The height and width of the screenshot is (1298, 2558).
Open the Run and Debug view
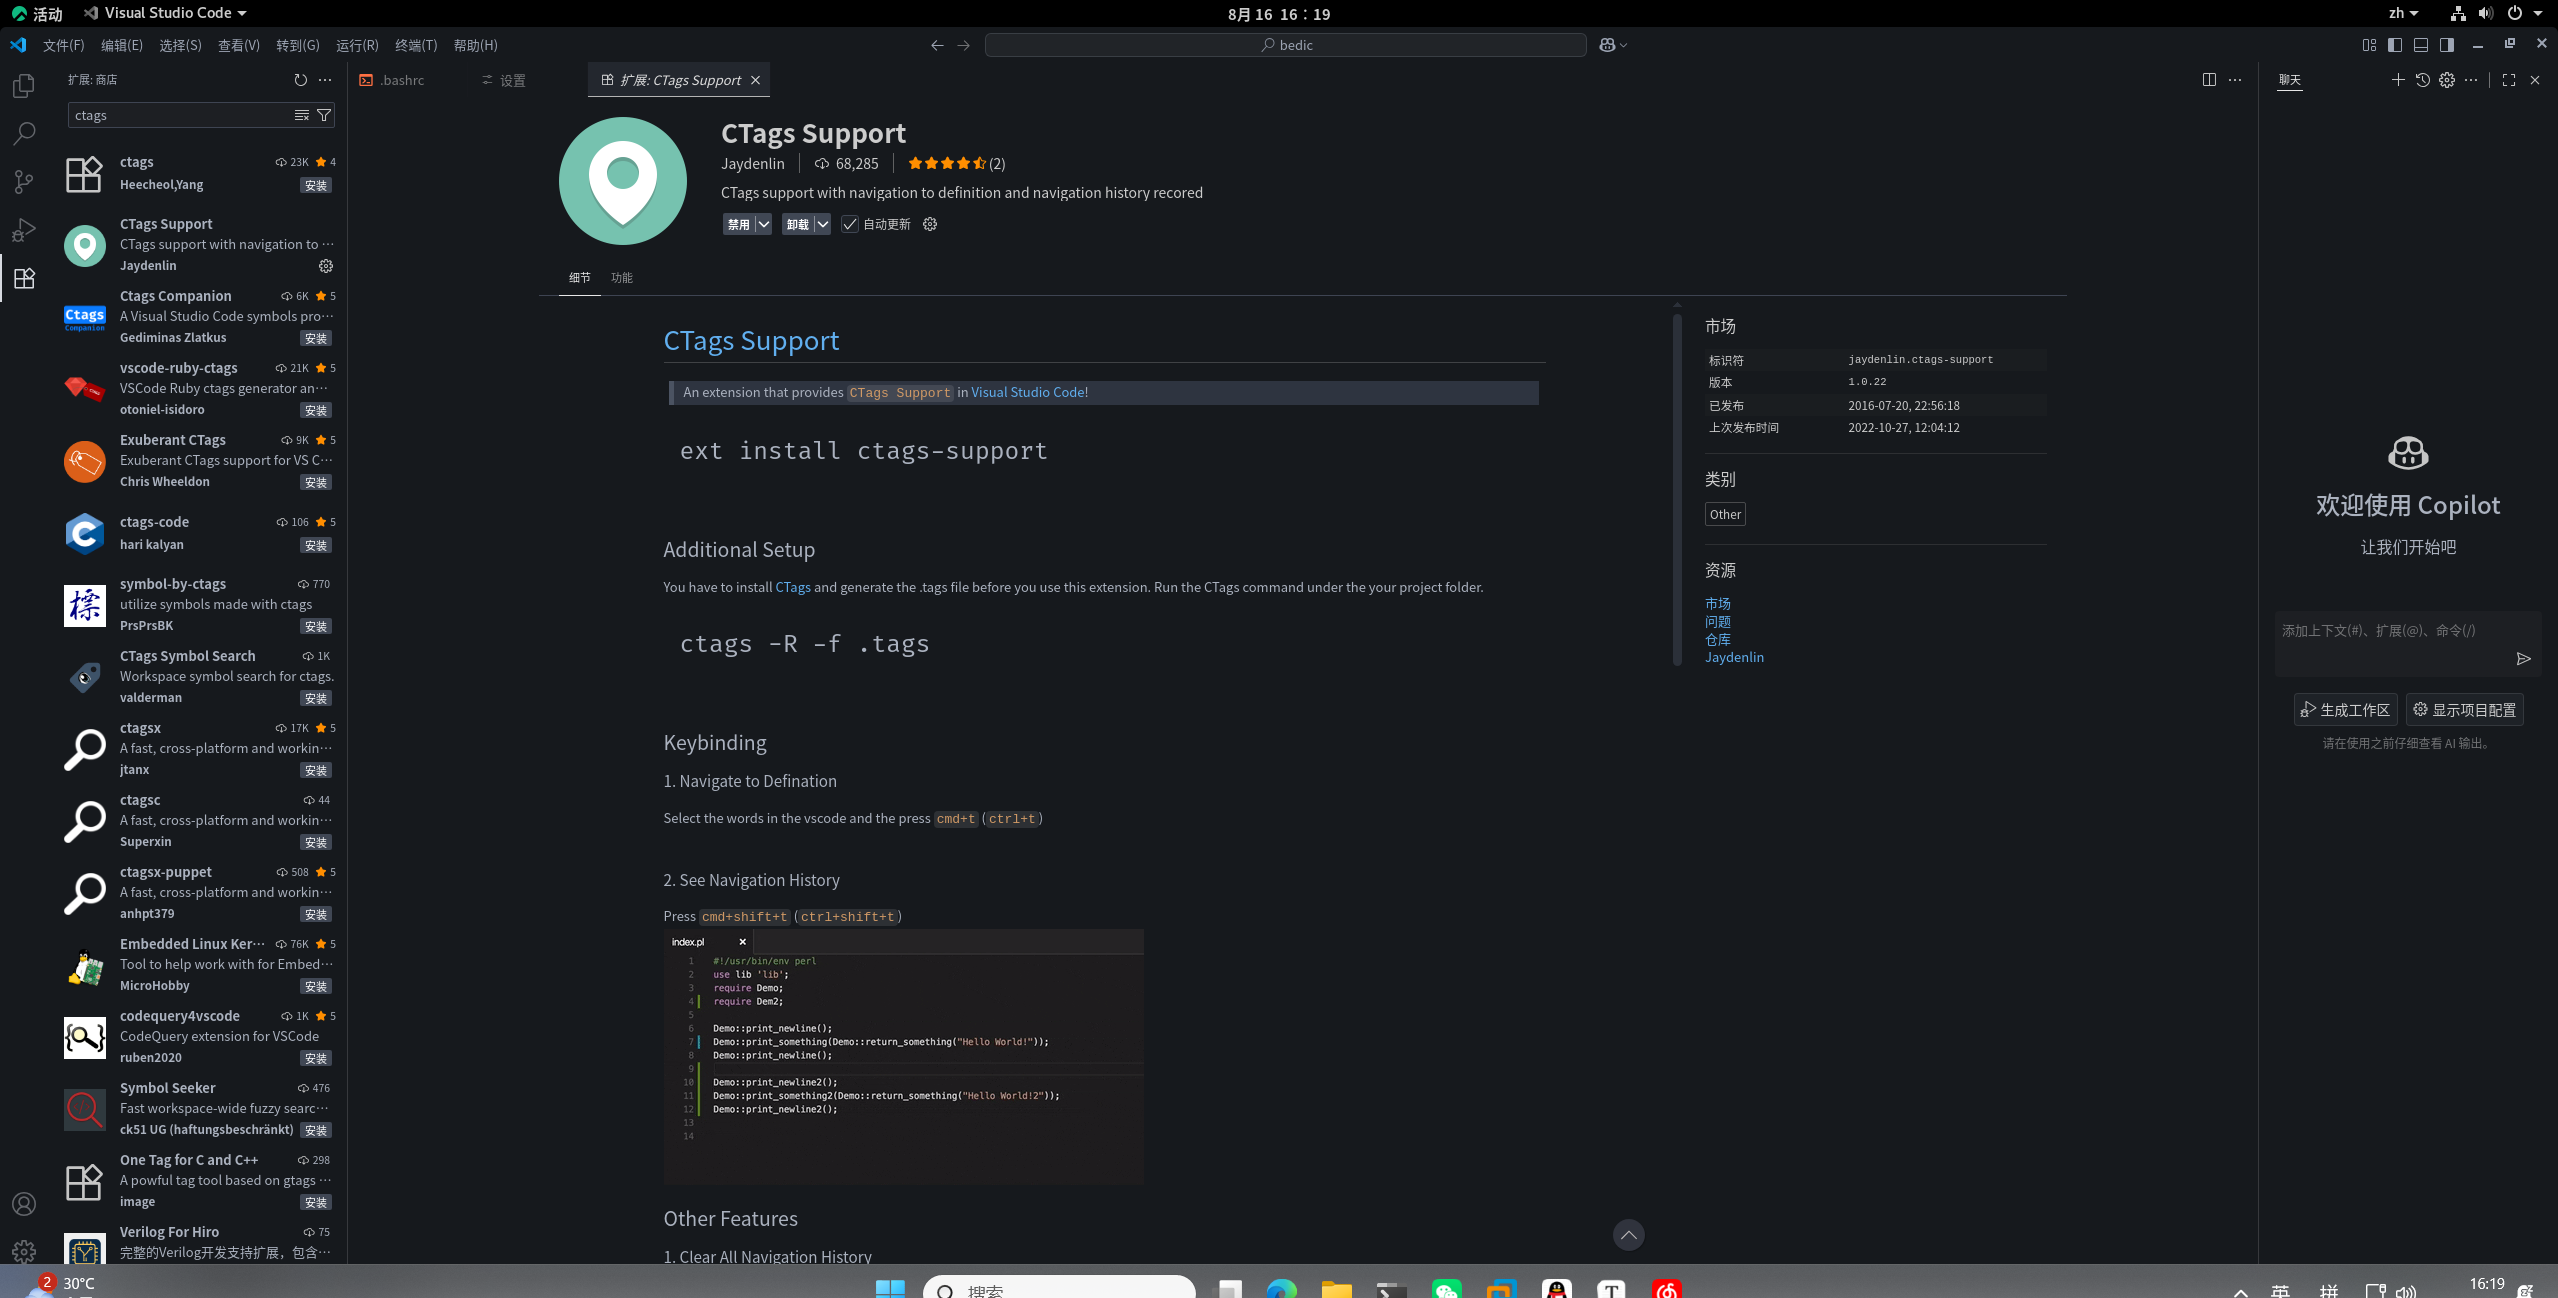pos(24,230)
